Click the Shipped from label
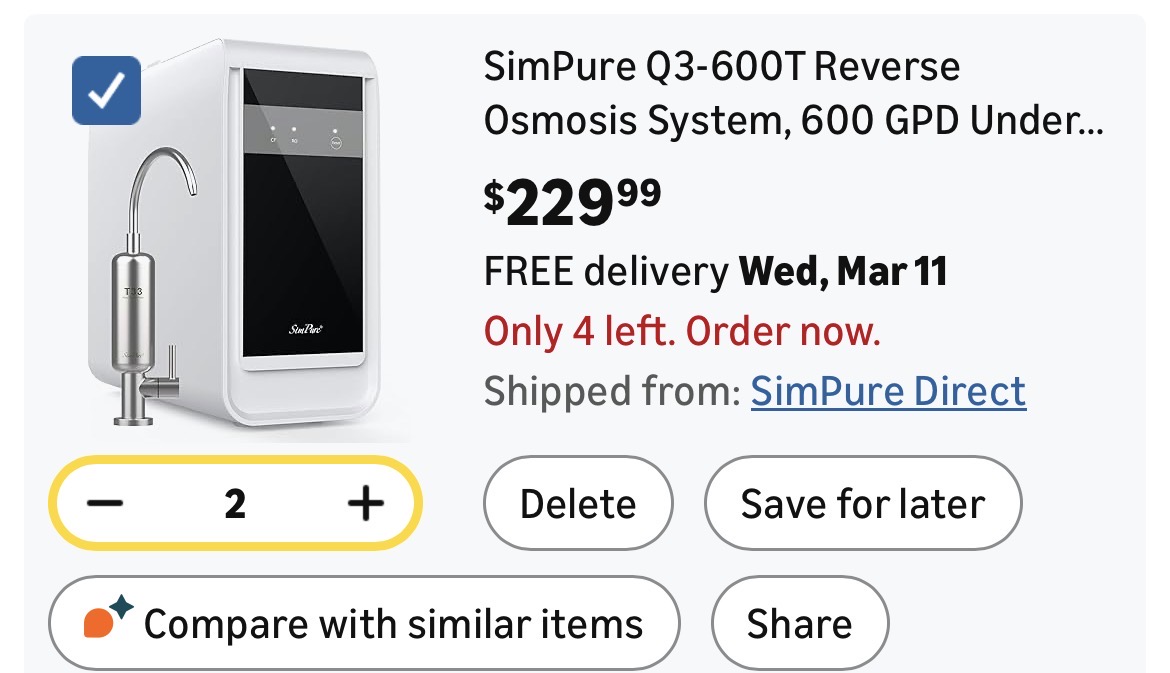The width and height of the screenshot is (1170, 673). pyautogui.click(x=610, y=391)
